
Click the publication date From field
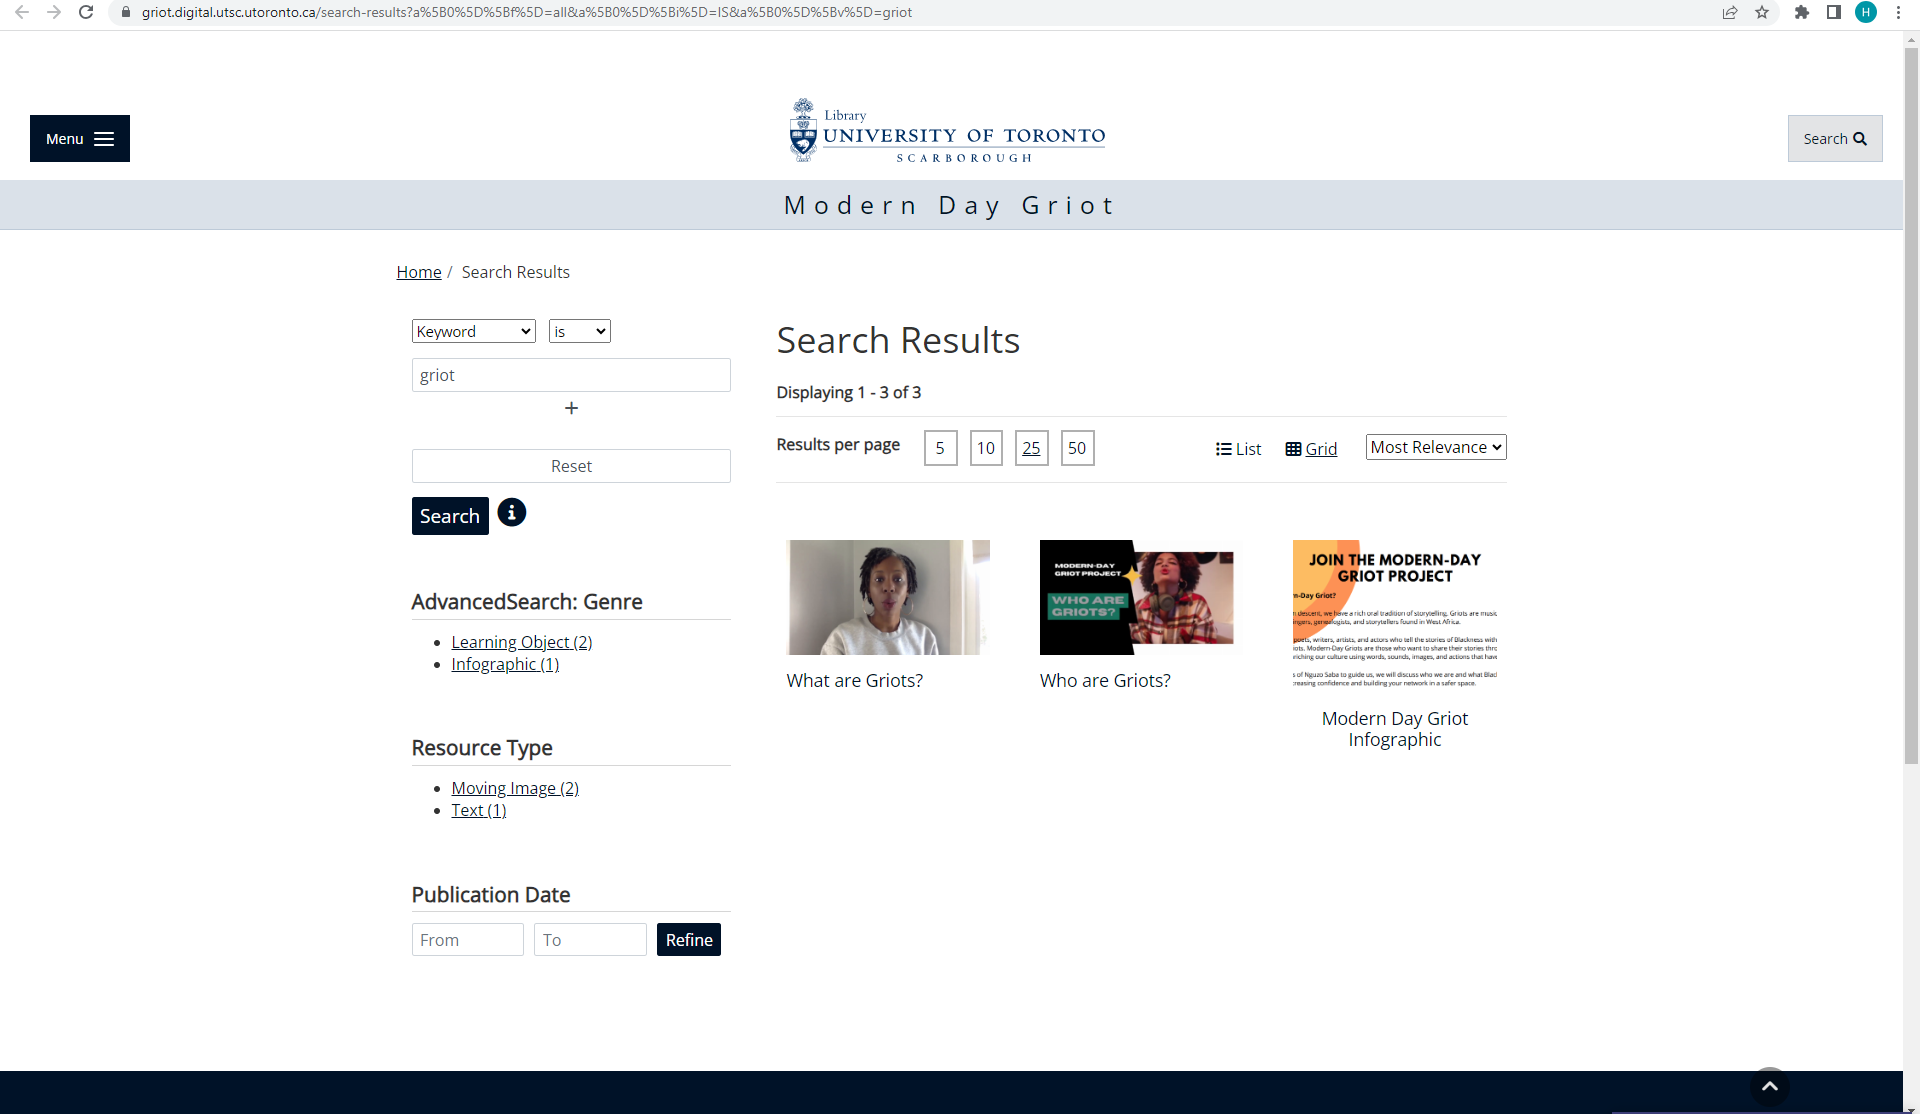pos(468,940)
